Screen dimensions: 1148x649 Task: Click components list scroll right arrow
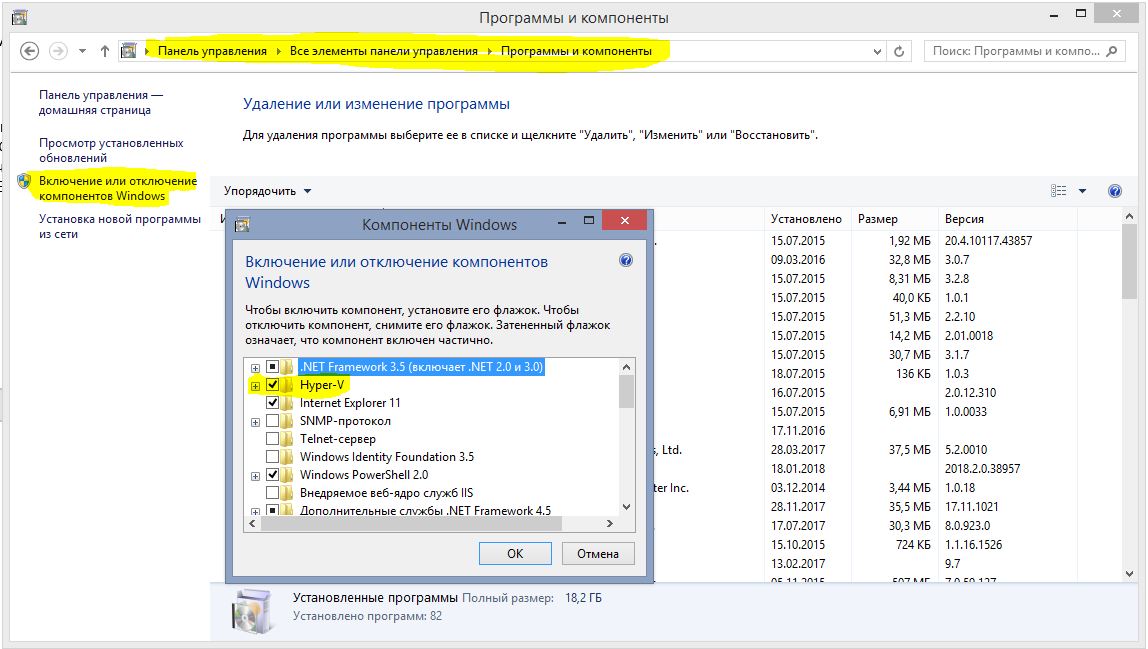(x=609, y=524)
